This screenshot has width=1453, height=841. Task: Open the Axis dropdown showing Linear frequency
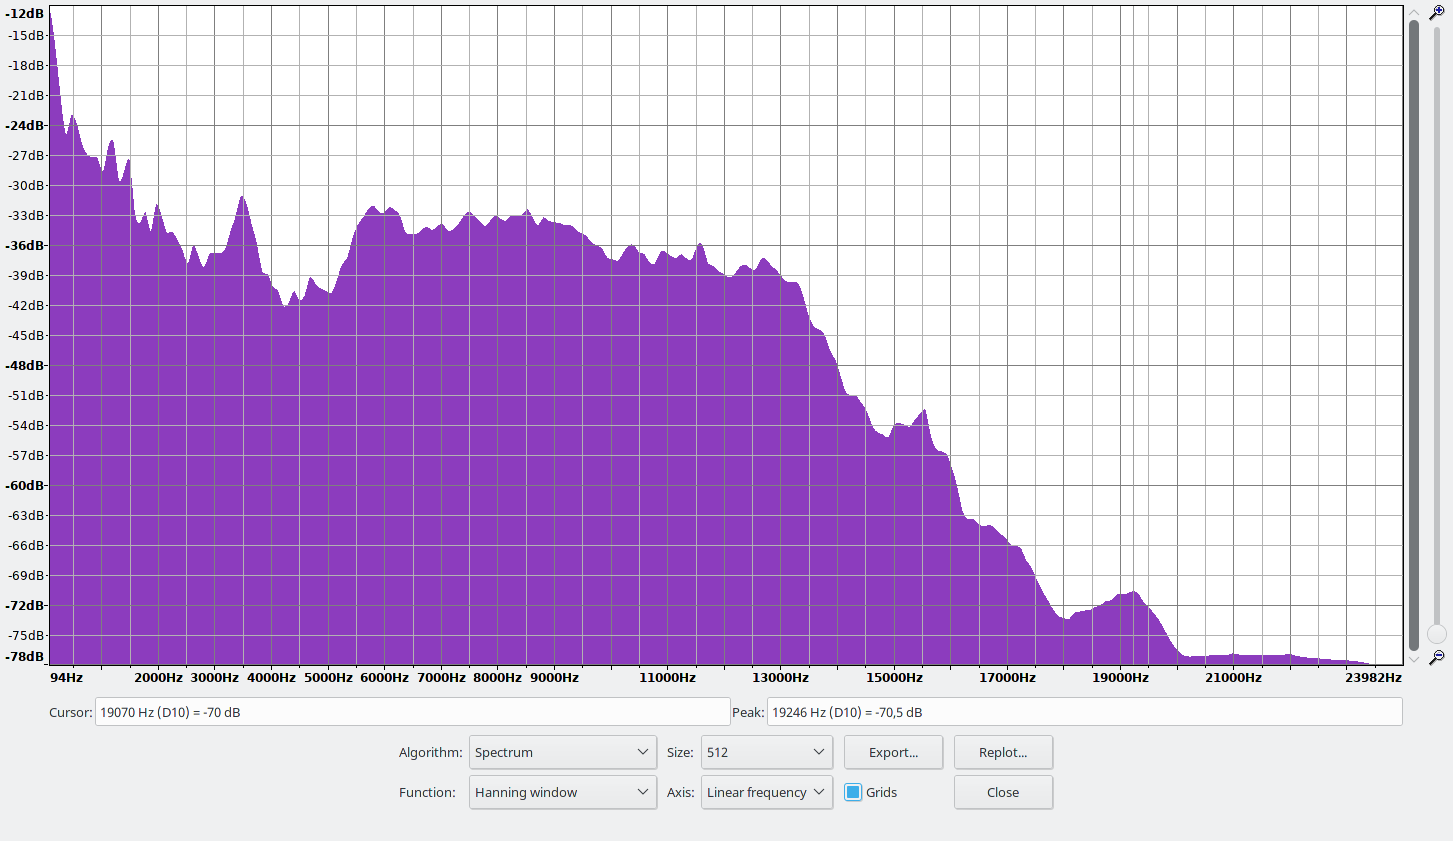click(767, 792)
